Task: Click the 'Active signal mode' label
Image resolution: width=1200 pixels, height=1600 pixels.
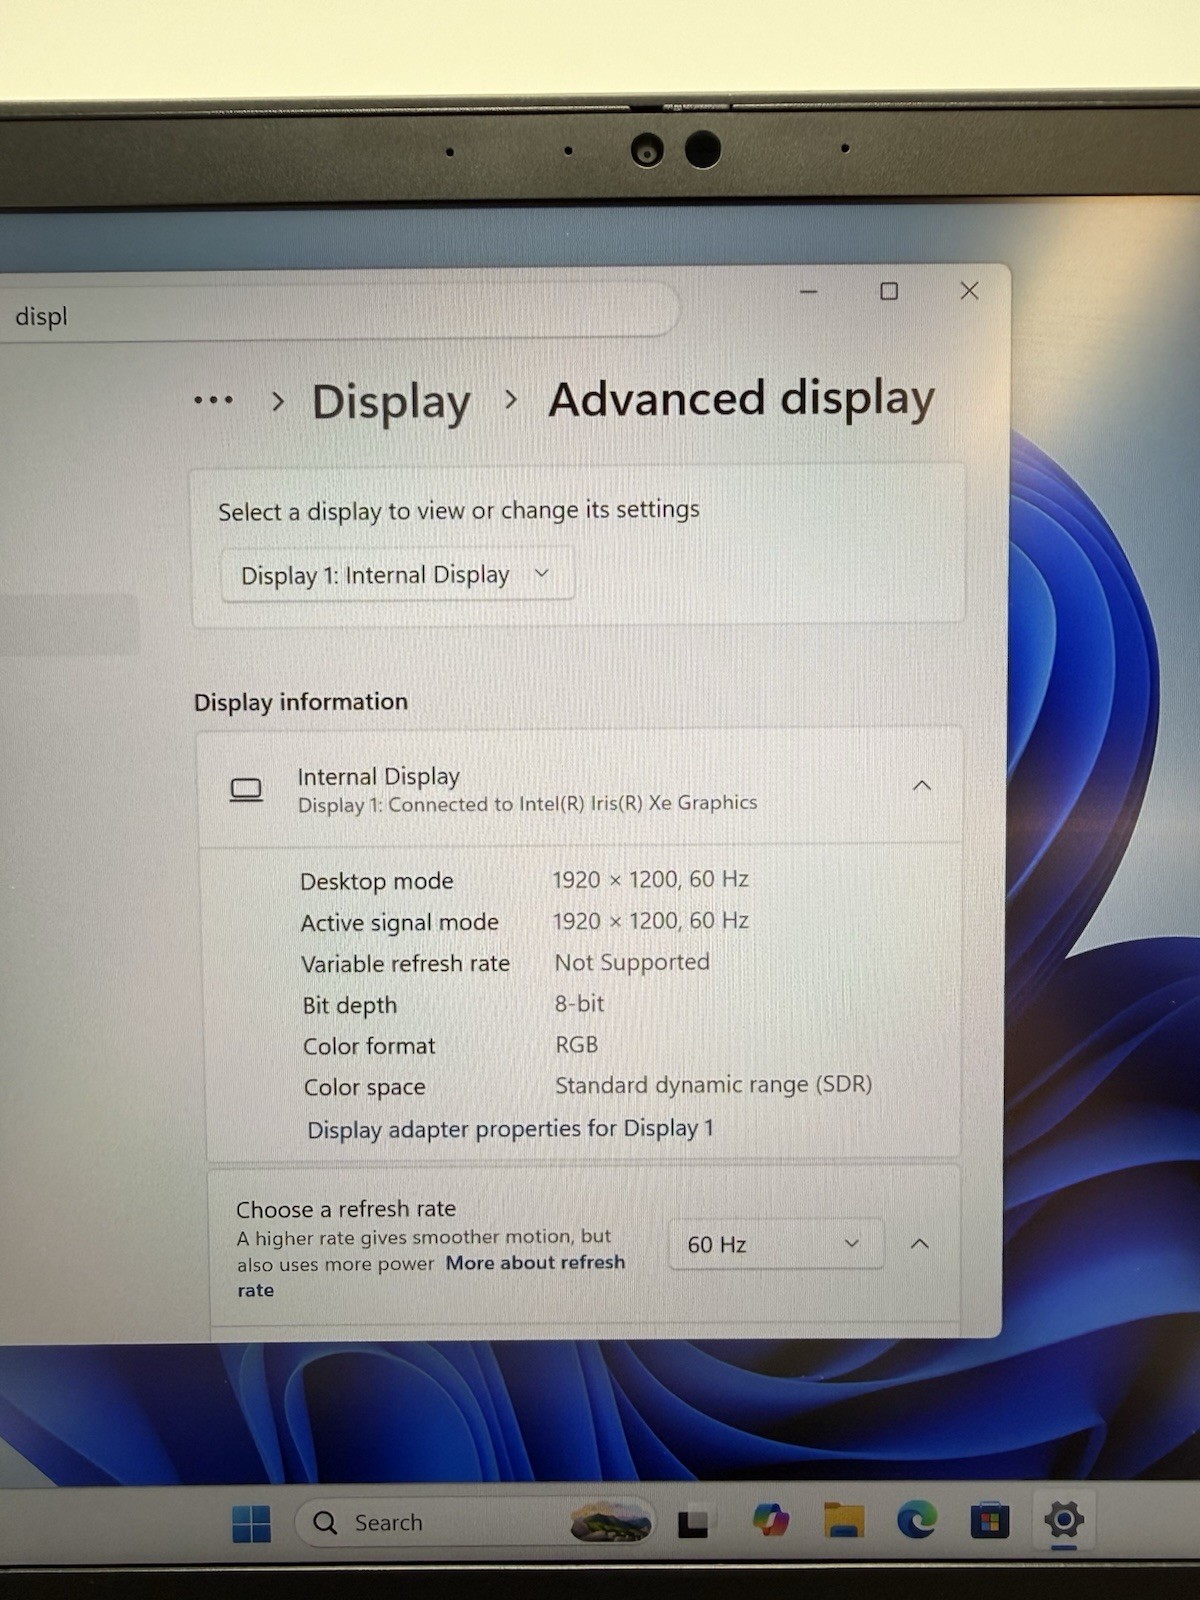Action: coord(399,922)
